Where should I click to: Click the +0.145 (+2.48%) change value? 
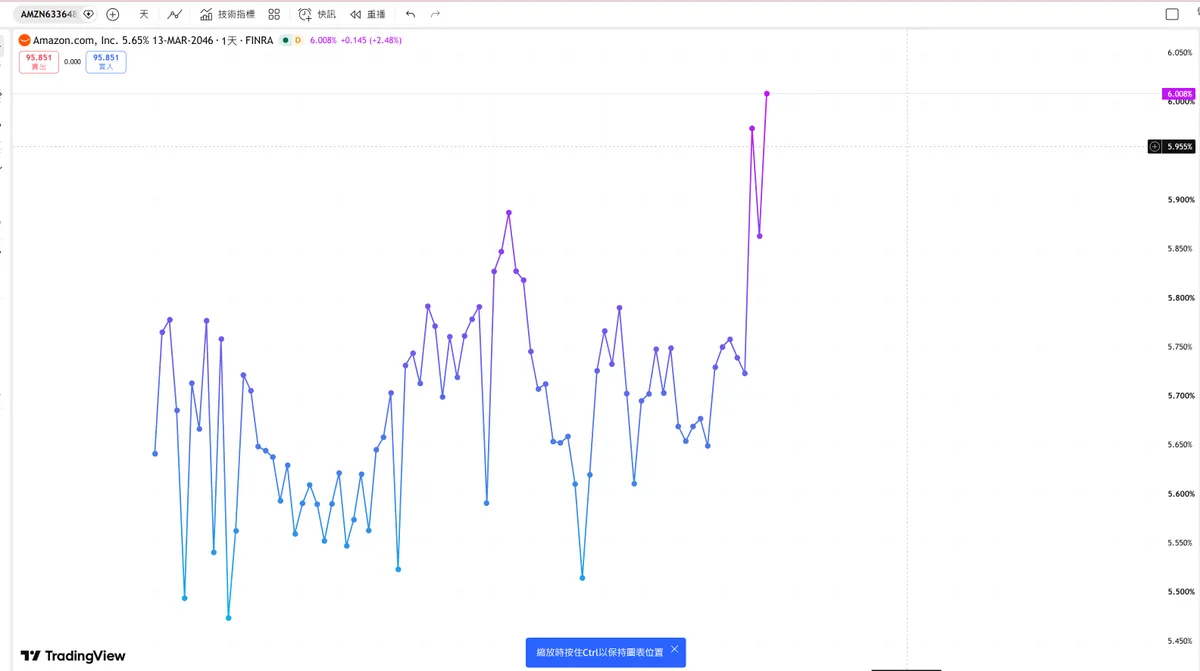click(371, 40)
